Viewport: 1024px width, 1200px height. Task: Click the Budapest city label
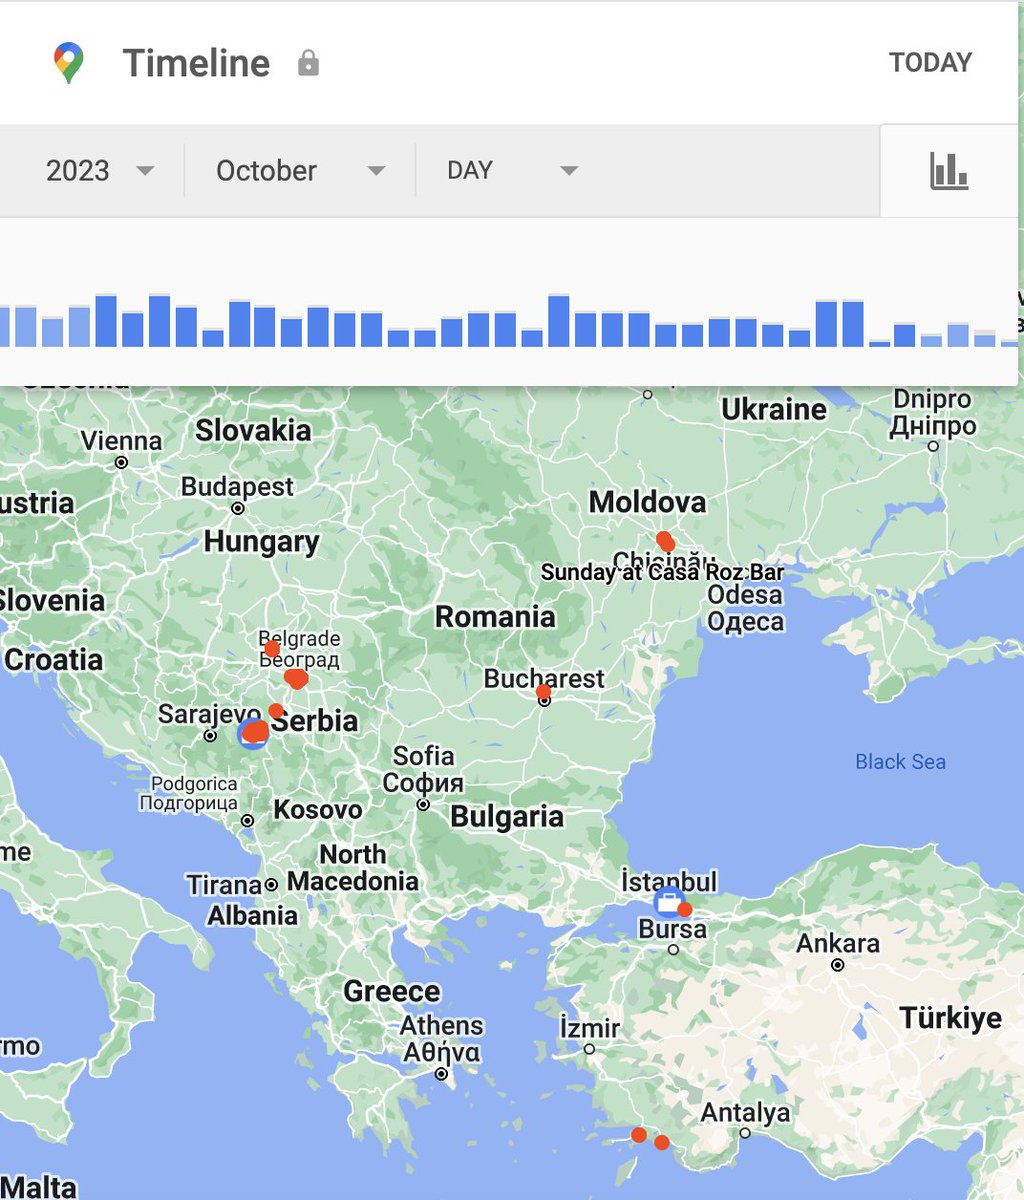(x=238, y=487)
